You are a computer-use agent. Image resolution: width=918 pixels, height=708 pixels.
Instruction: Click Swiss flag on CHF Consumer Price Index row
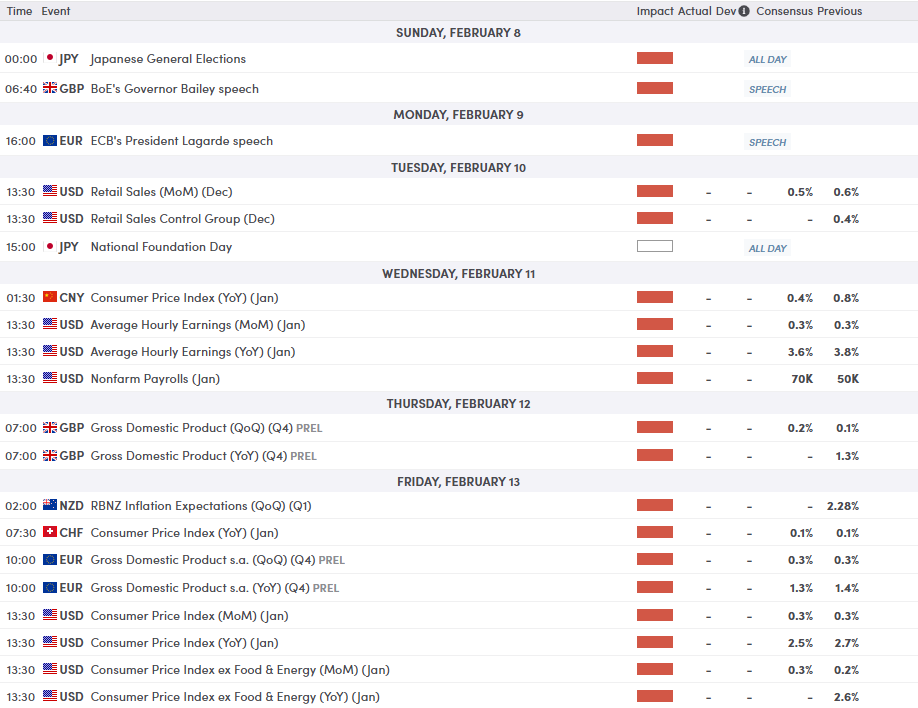pyautogui.click(x=50, y=532)
